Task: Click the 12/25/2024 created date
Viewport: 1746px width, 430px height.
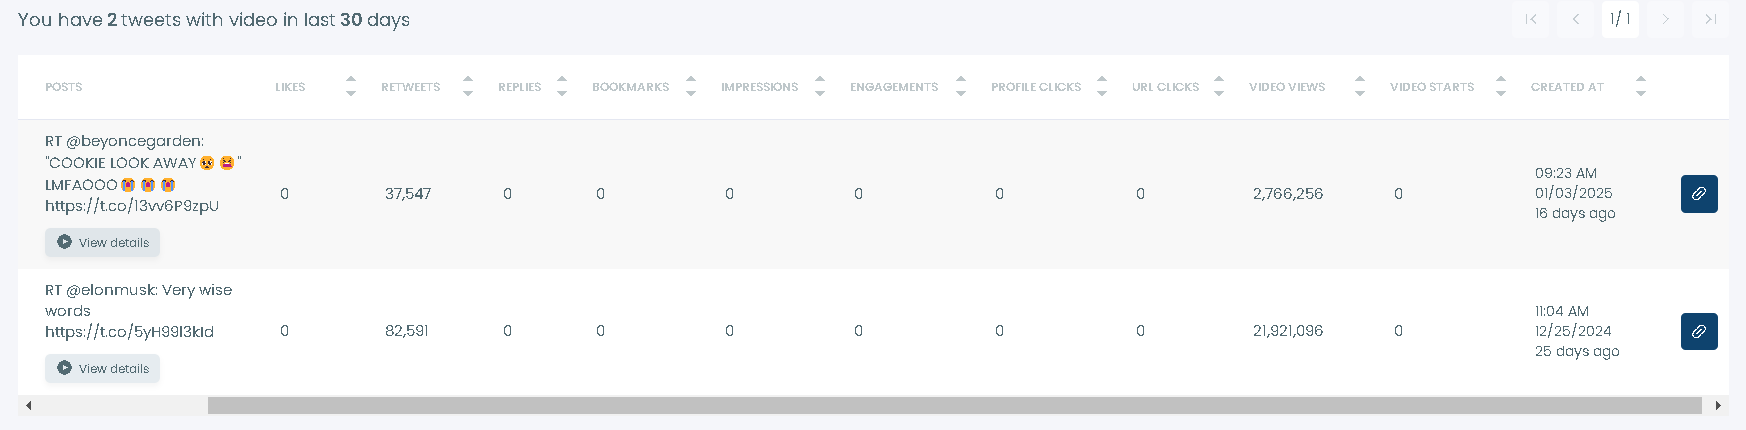Action: point(1573,331)
